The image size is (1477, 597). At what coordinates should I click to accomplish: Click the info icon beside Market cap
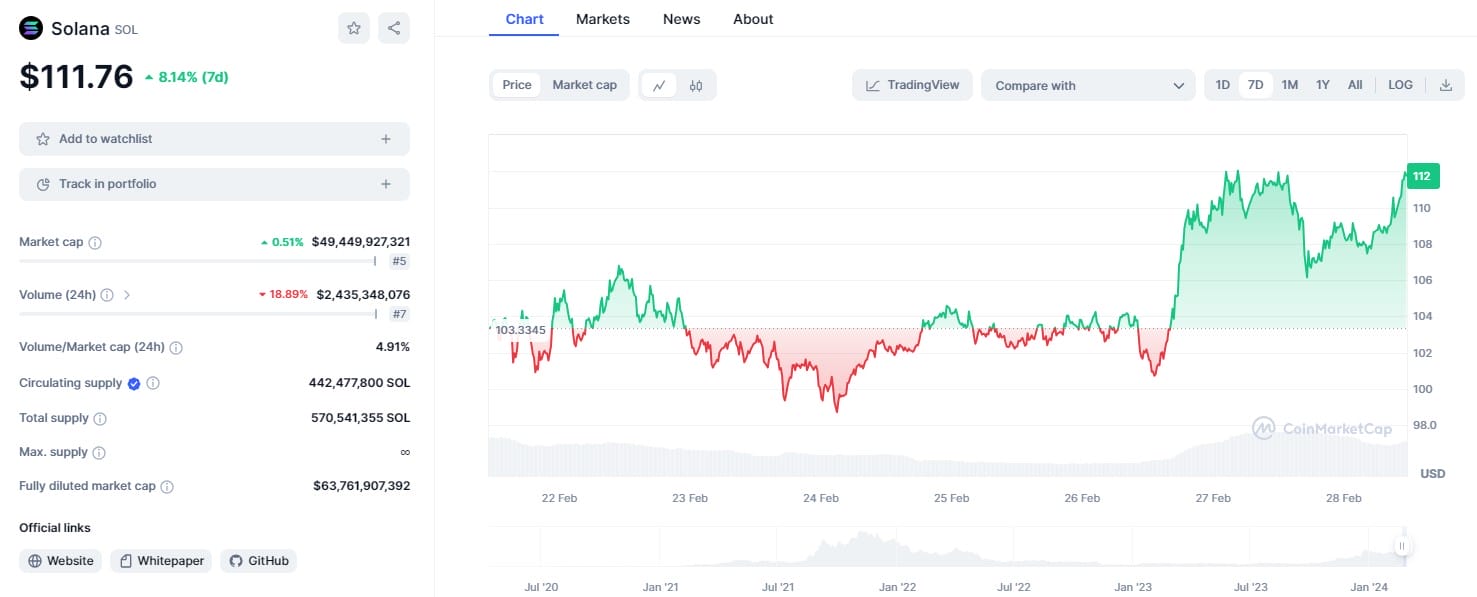click(95, 242)
